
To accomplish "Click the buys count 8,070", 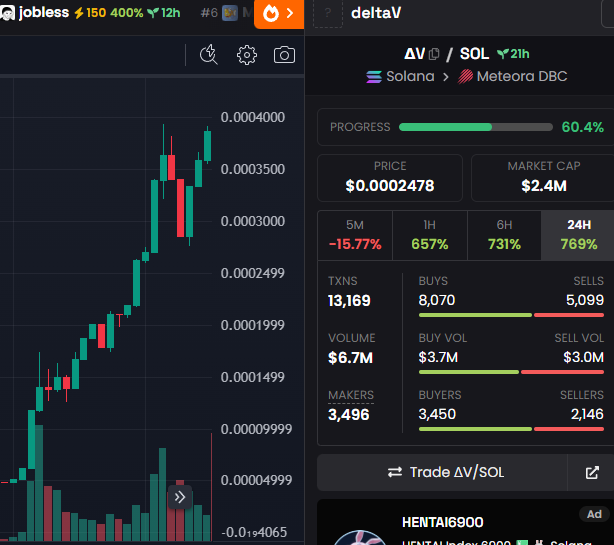I will 437,300.
